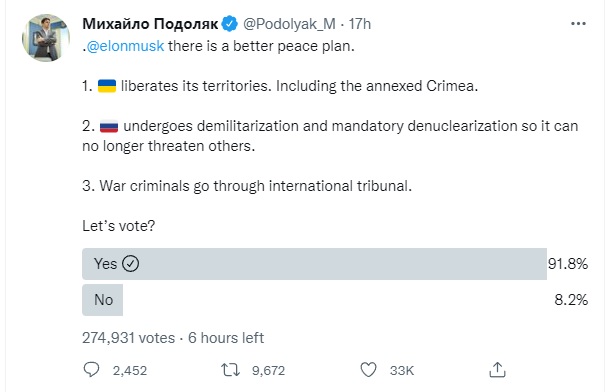Click the 2,452 replies count
This screenshot has width=610, height=392.
pyautogui.click(x=130, y=371)
